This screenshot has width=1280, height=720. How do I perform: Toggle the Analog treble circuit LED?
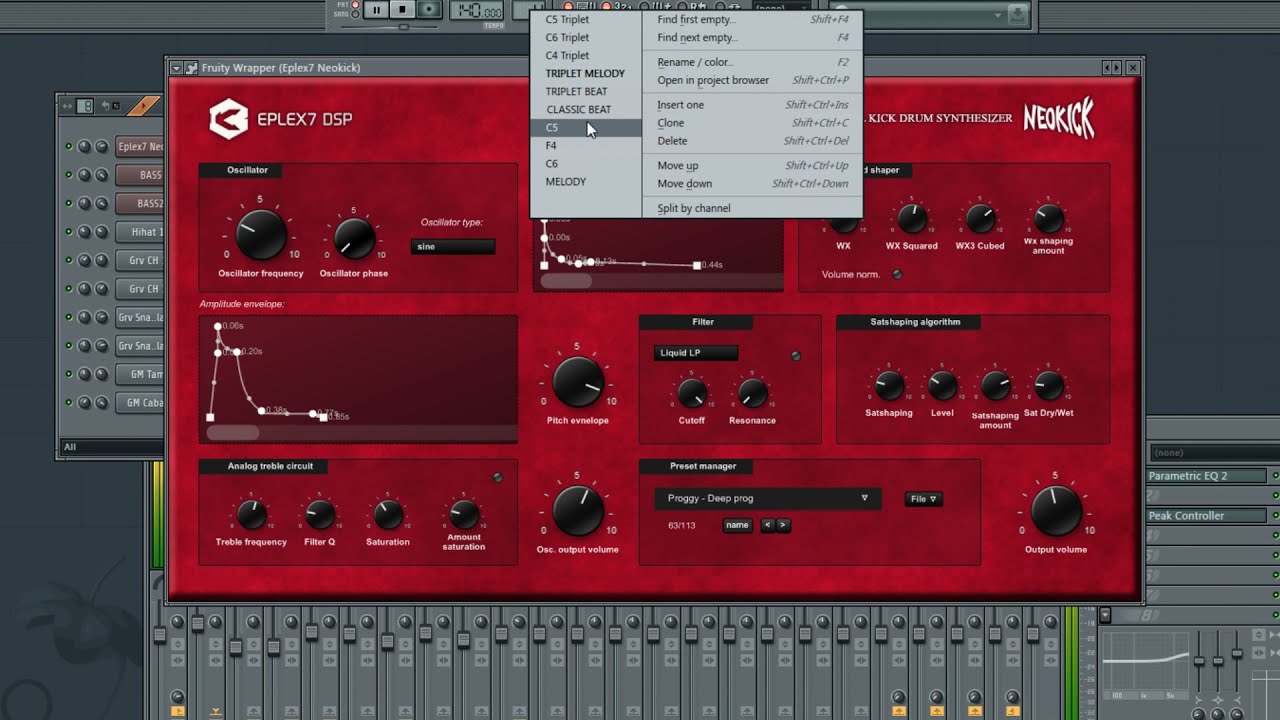click(x=498, y=477)
